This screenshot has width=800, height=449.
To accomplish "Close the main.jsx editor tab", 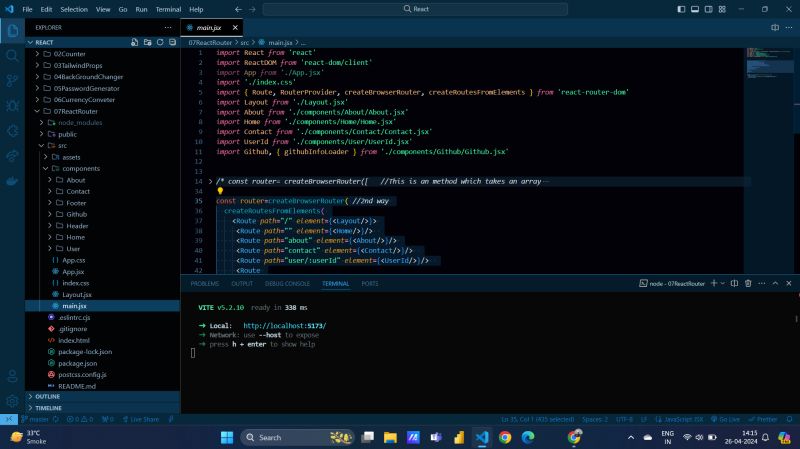I will point(235,28).
